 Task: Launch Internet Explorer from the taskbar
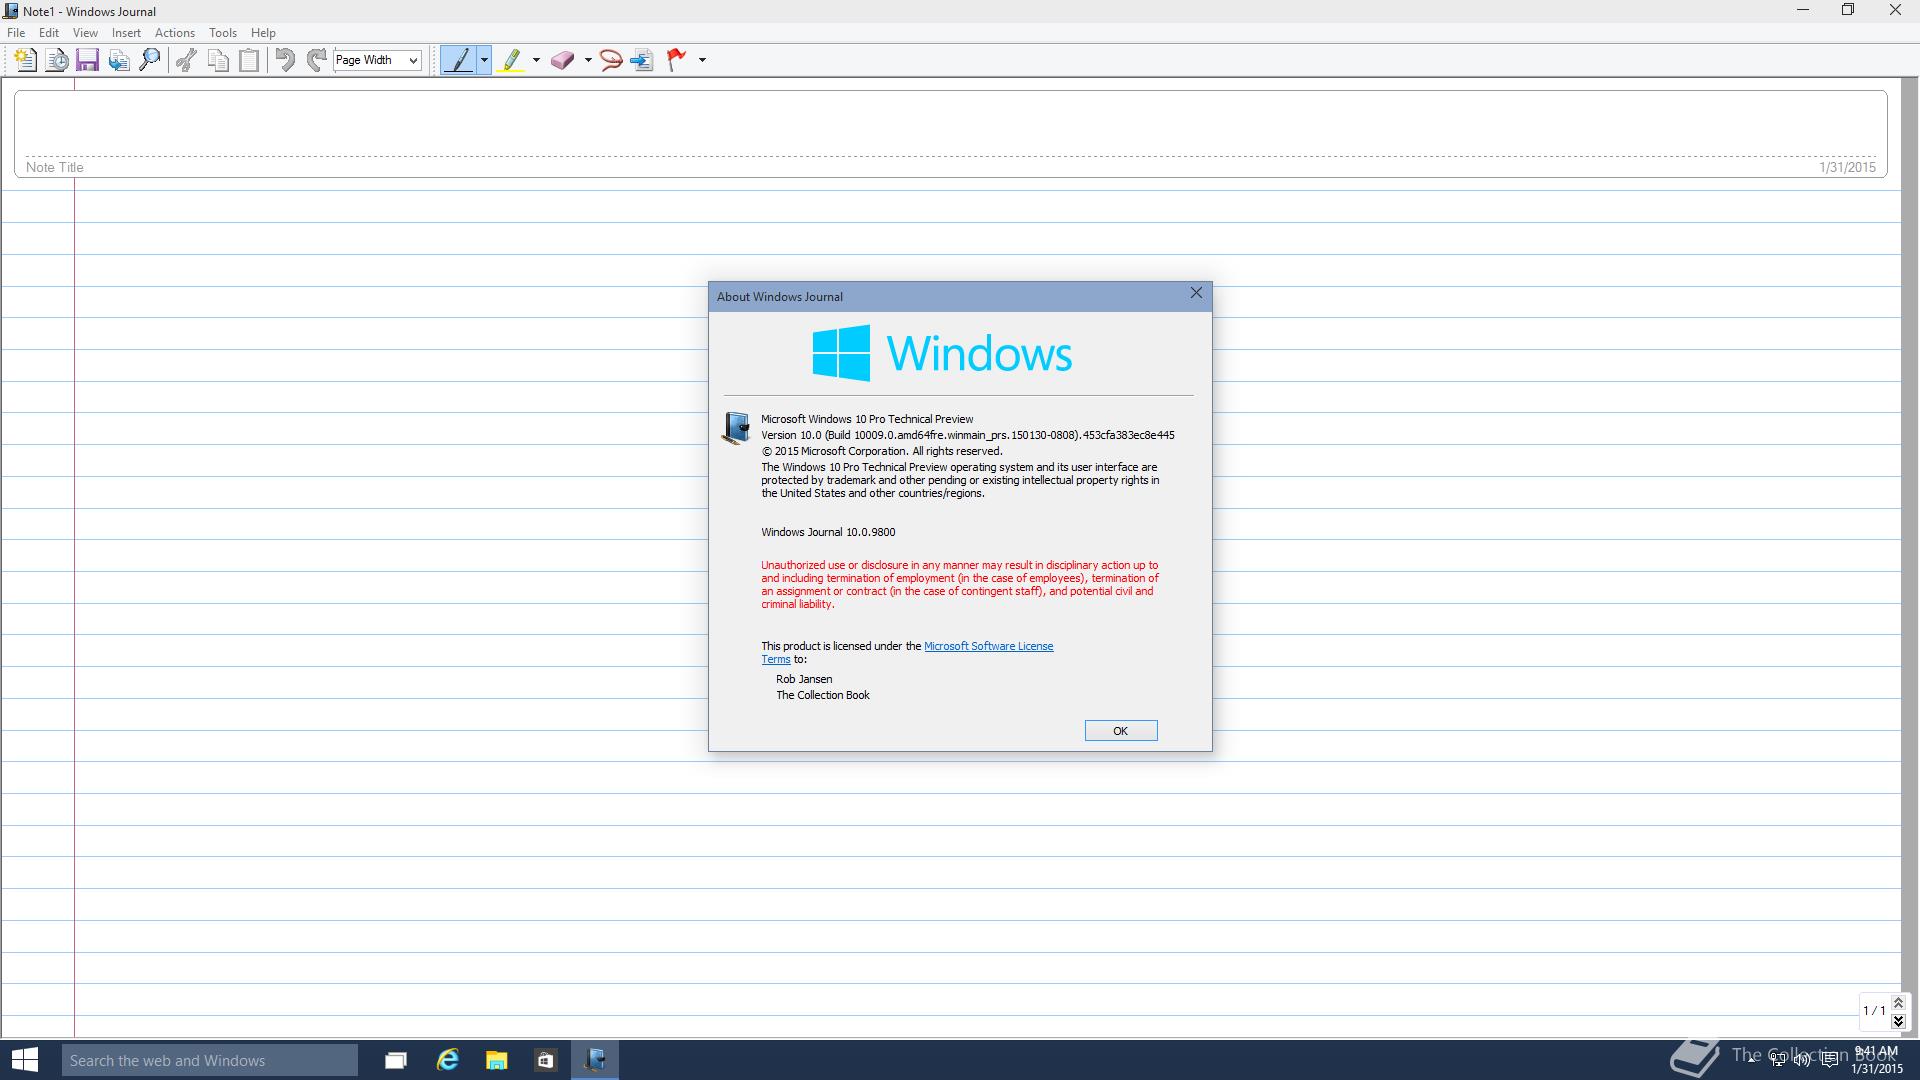[x=447, y=1060]
